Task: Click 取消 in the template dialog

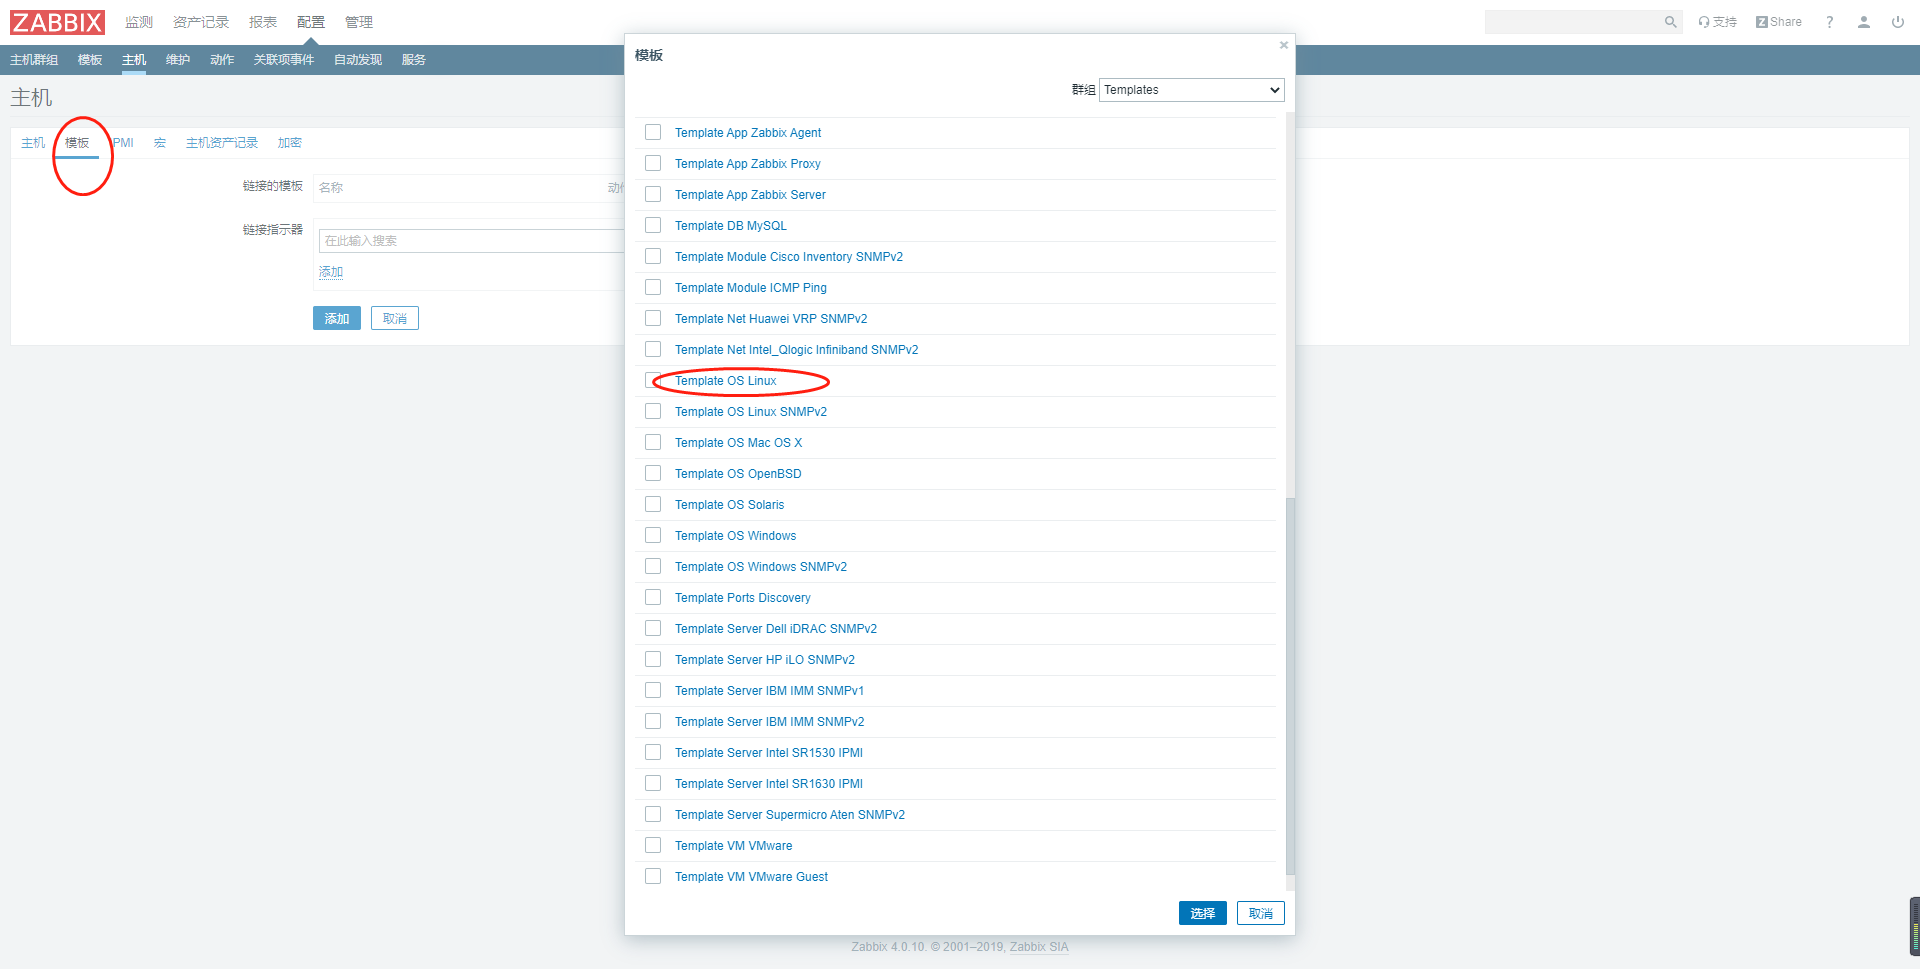Action: point(1260,913)
